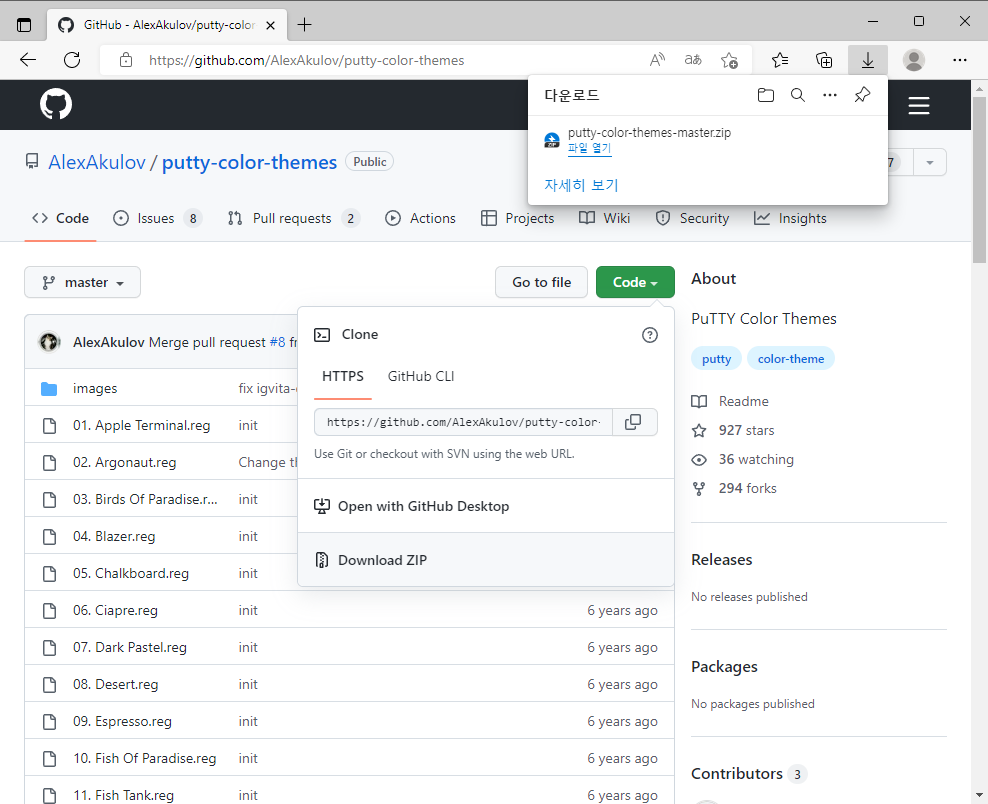Expand the dropdown arrow beside the star button

[x=930, y=163]
